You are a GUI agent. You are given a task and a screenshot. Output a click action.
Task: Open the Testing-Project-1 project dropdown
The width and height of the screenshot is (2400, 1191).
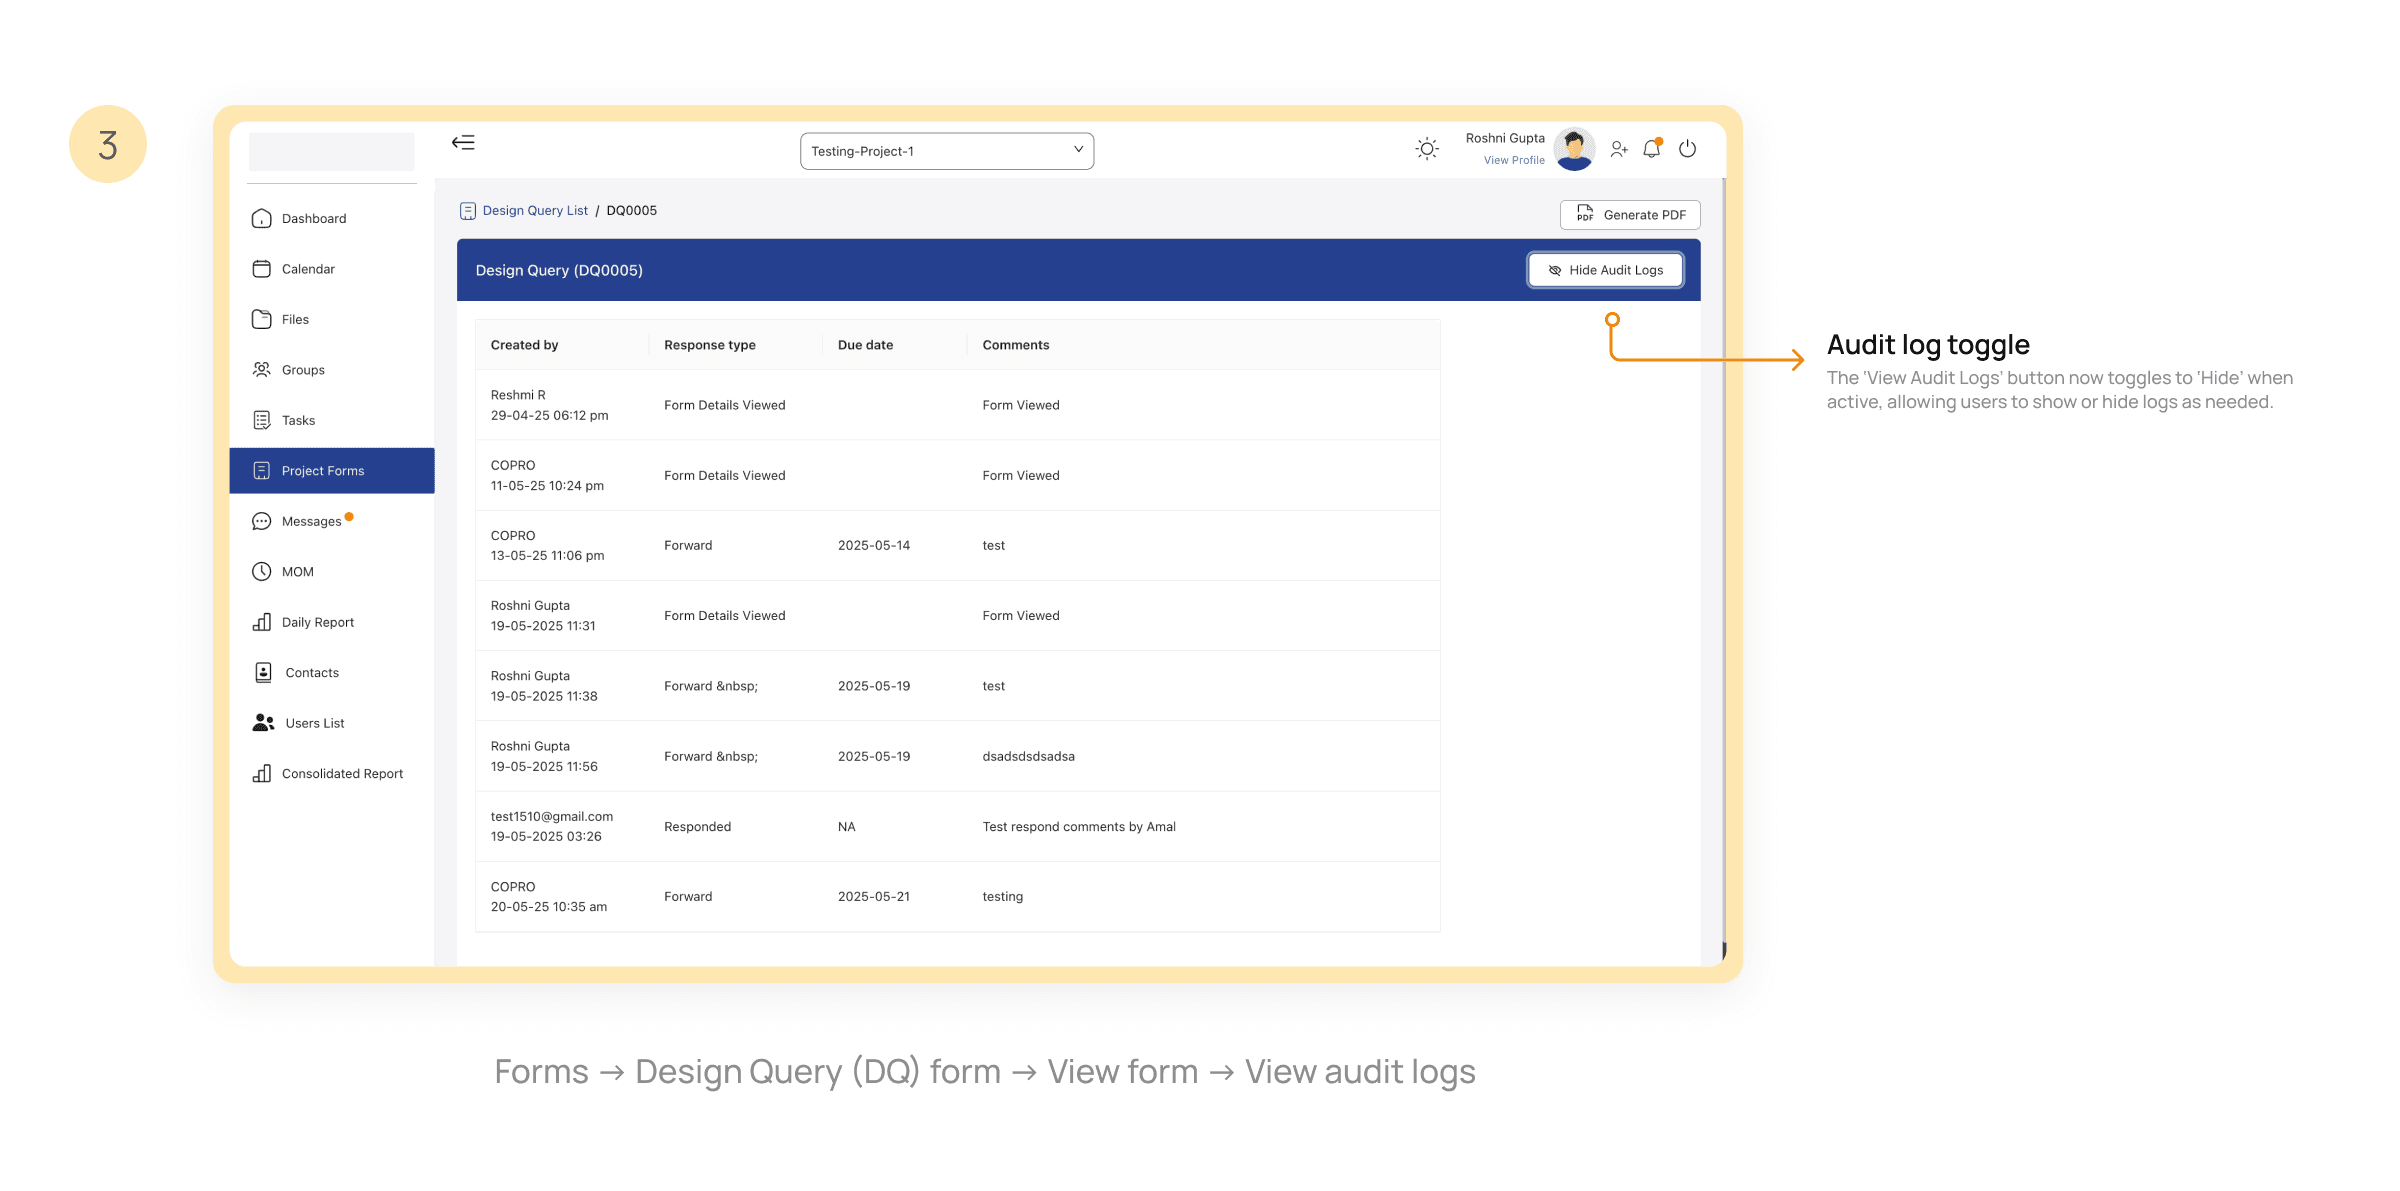946,151
